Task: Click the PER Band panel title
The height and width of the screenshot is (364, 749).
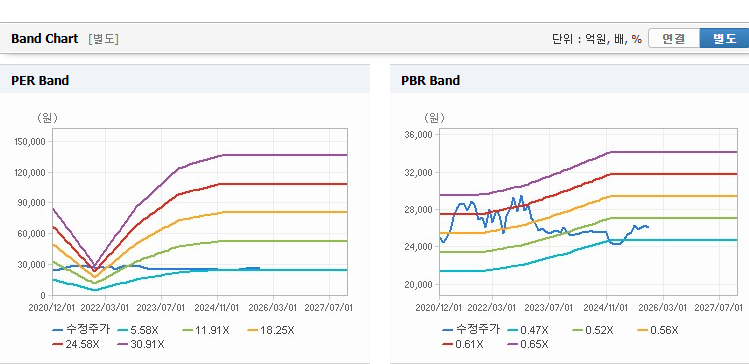Action: pos(40,80)
